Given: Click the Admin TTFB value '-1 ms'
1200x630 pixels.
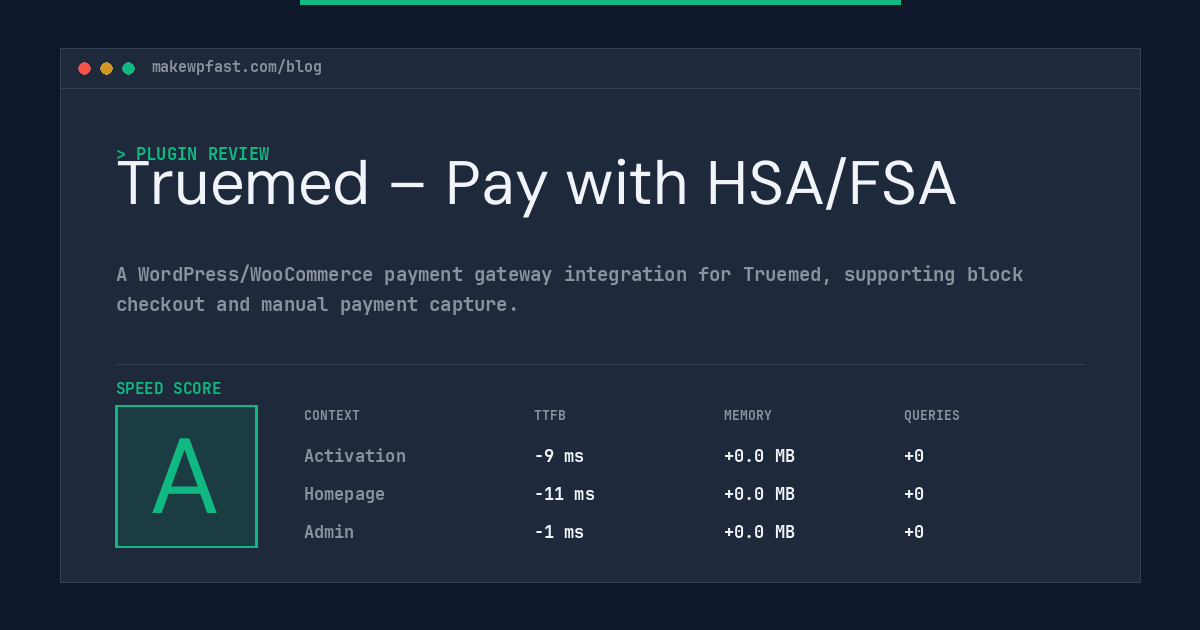Looking at the screenshot, I should (x=559, y=532).
